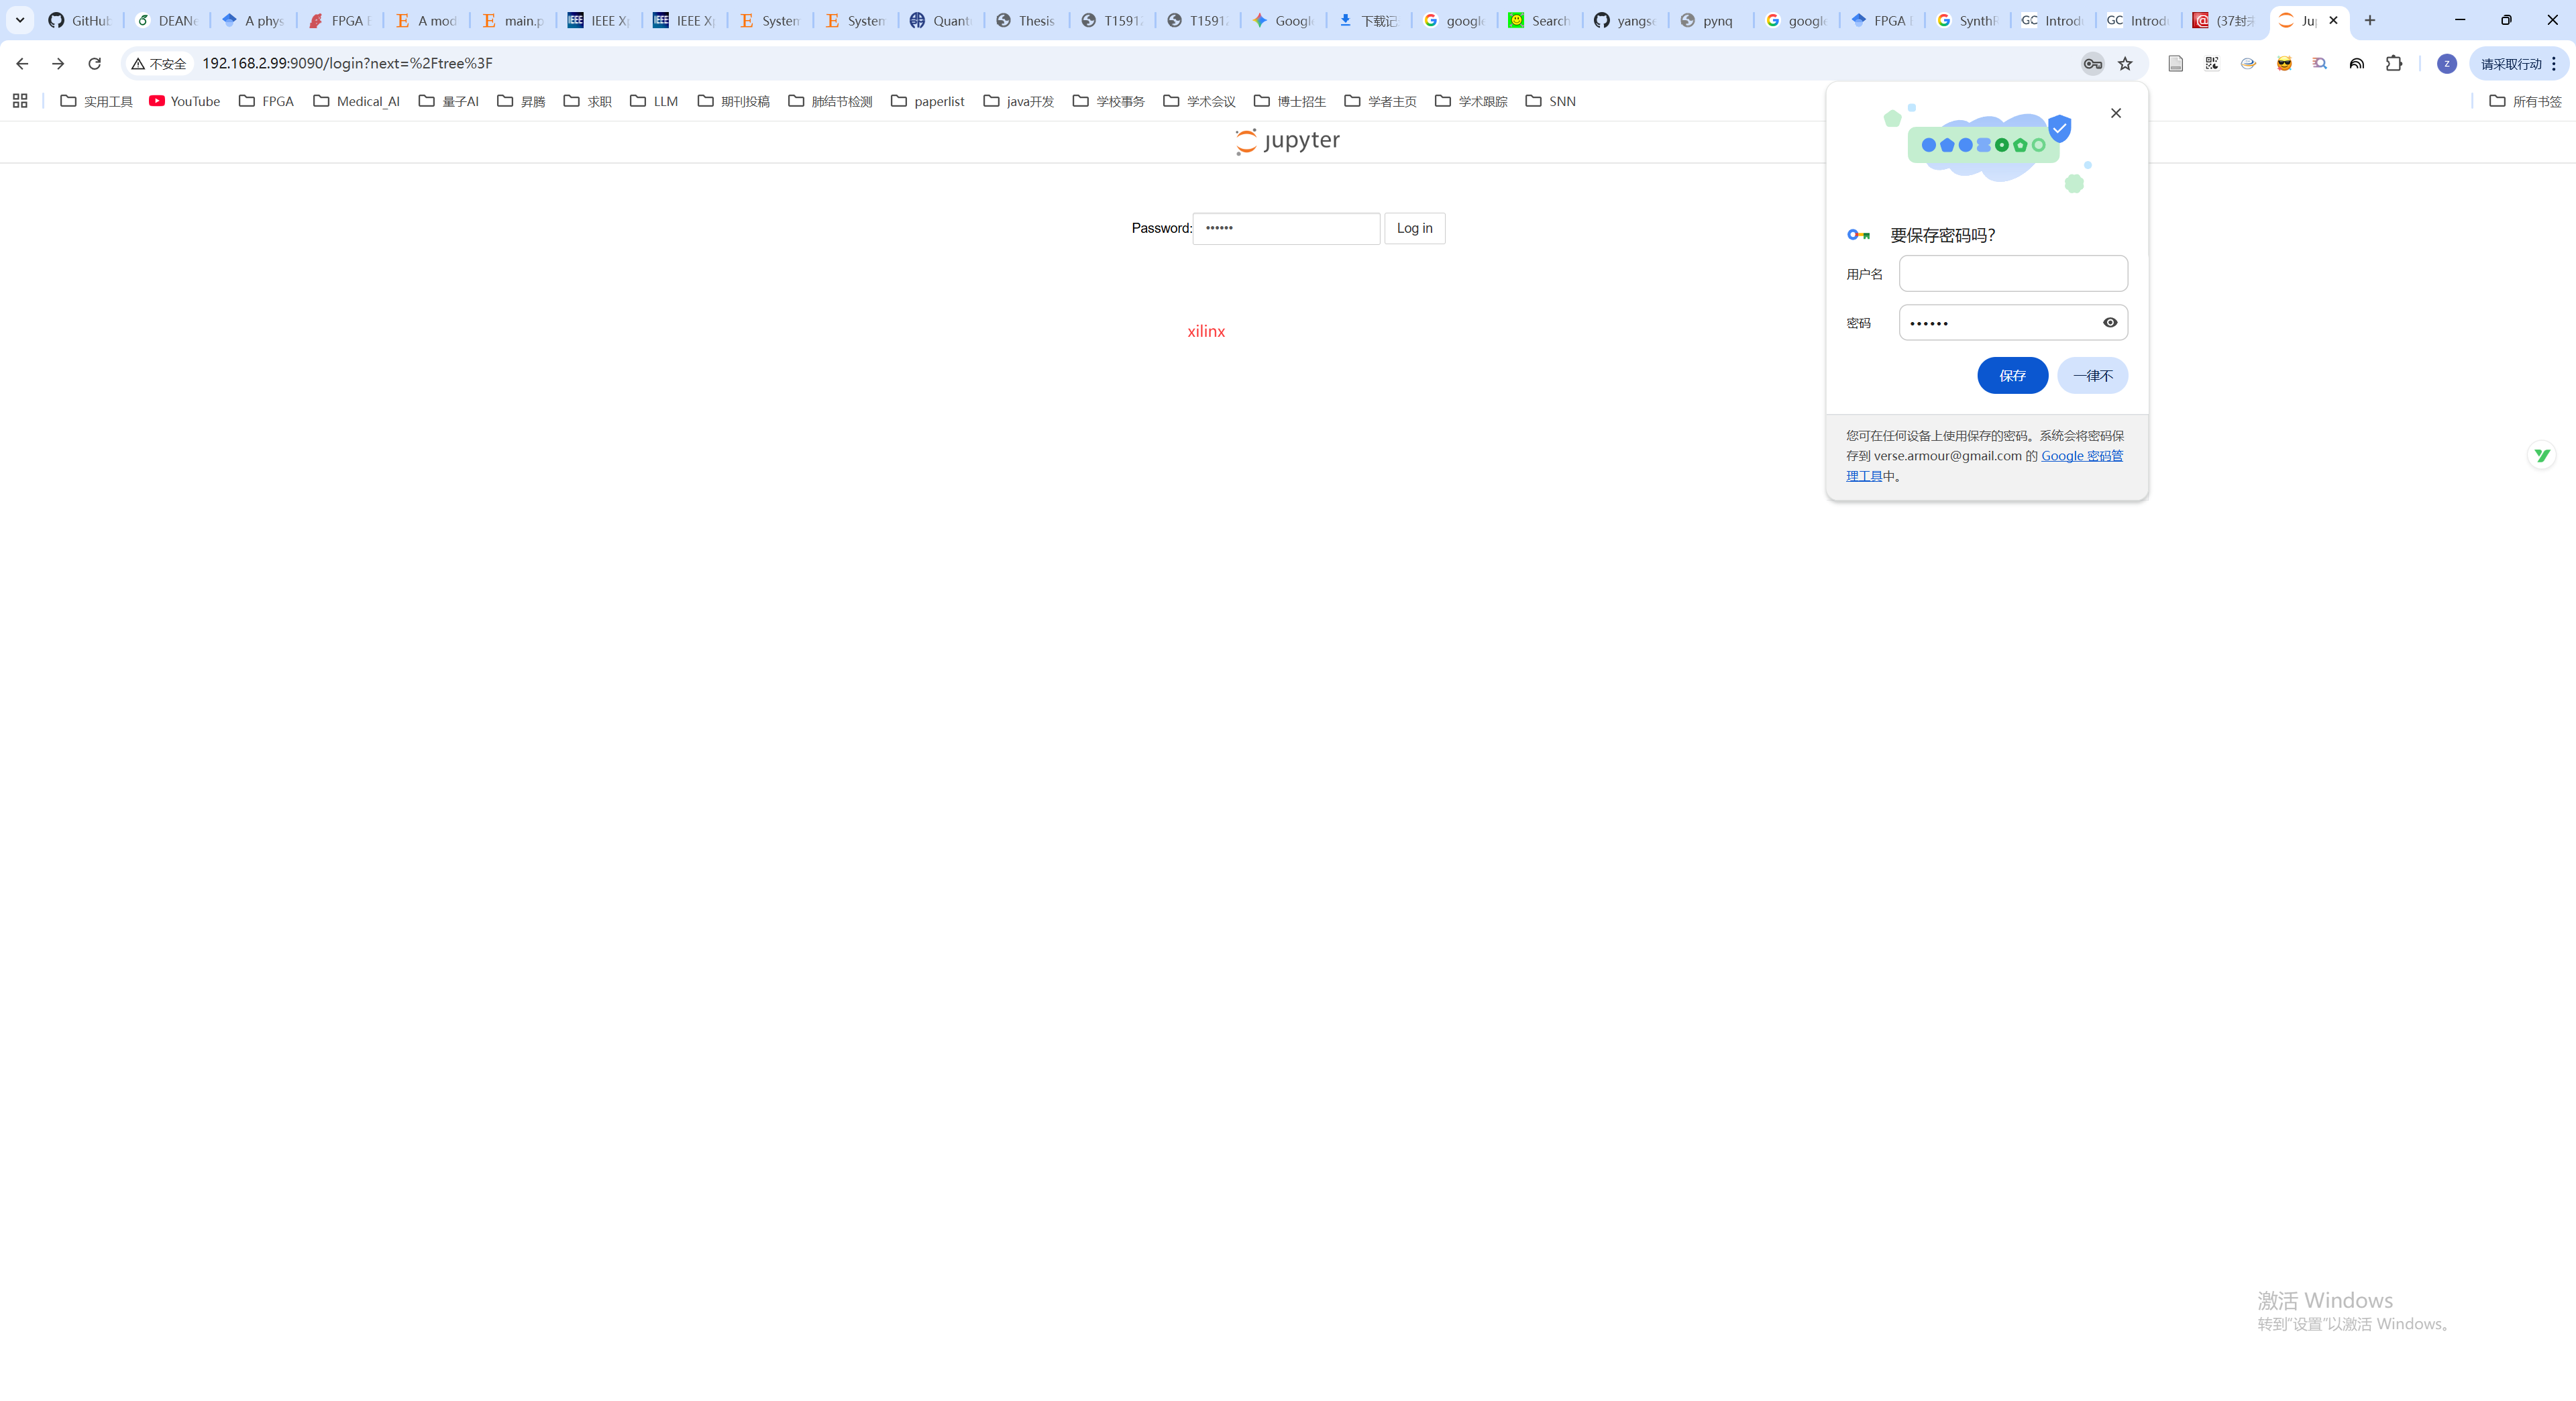This screenshot has width=2576, height=1401.
Task: Expand the 所有书签 all bookmarks folder
Action: click(x=2525, y=101)
